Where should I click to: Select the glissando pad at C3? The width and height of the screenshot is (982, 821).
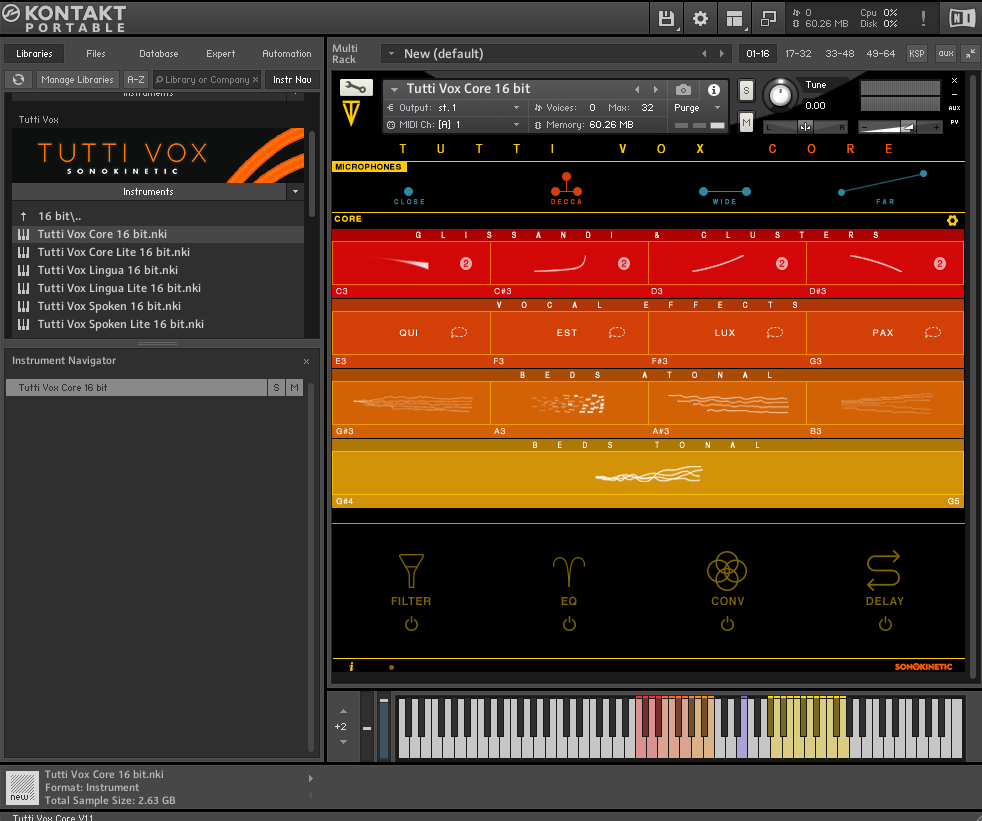coord(411,264)
